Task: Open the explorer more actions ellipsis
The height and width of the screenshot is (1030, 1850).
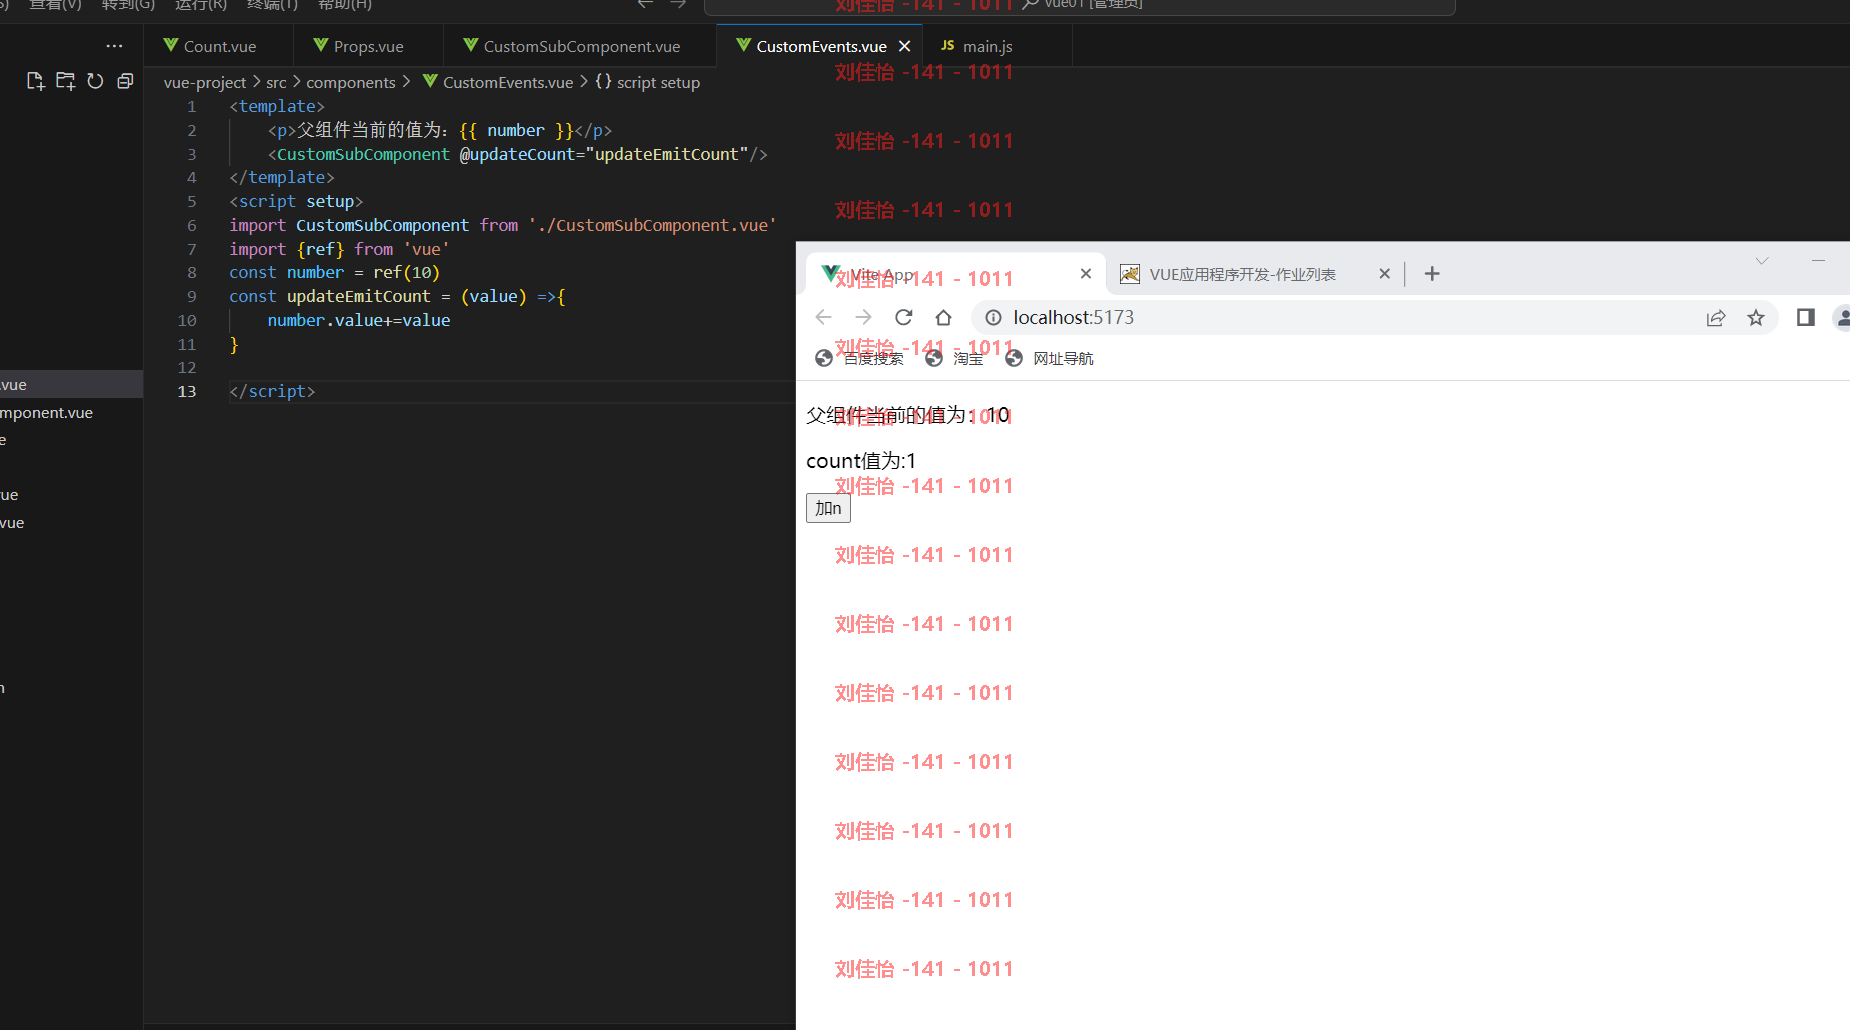Action: coord(114,46)
